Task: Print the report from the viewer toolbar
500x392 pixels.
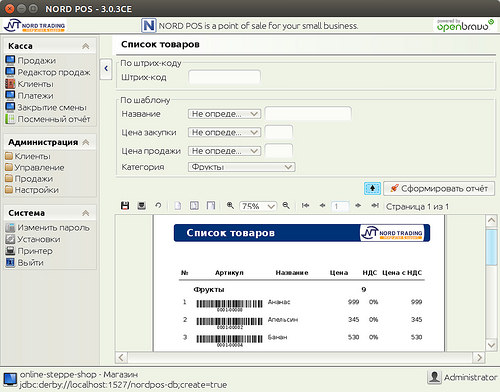Action: 142,206
